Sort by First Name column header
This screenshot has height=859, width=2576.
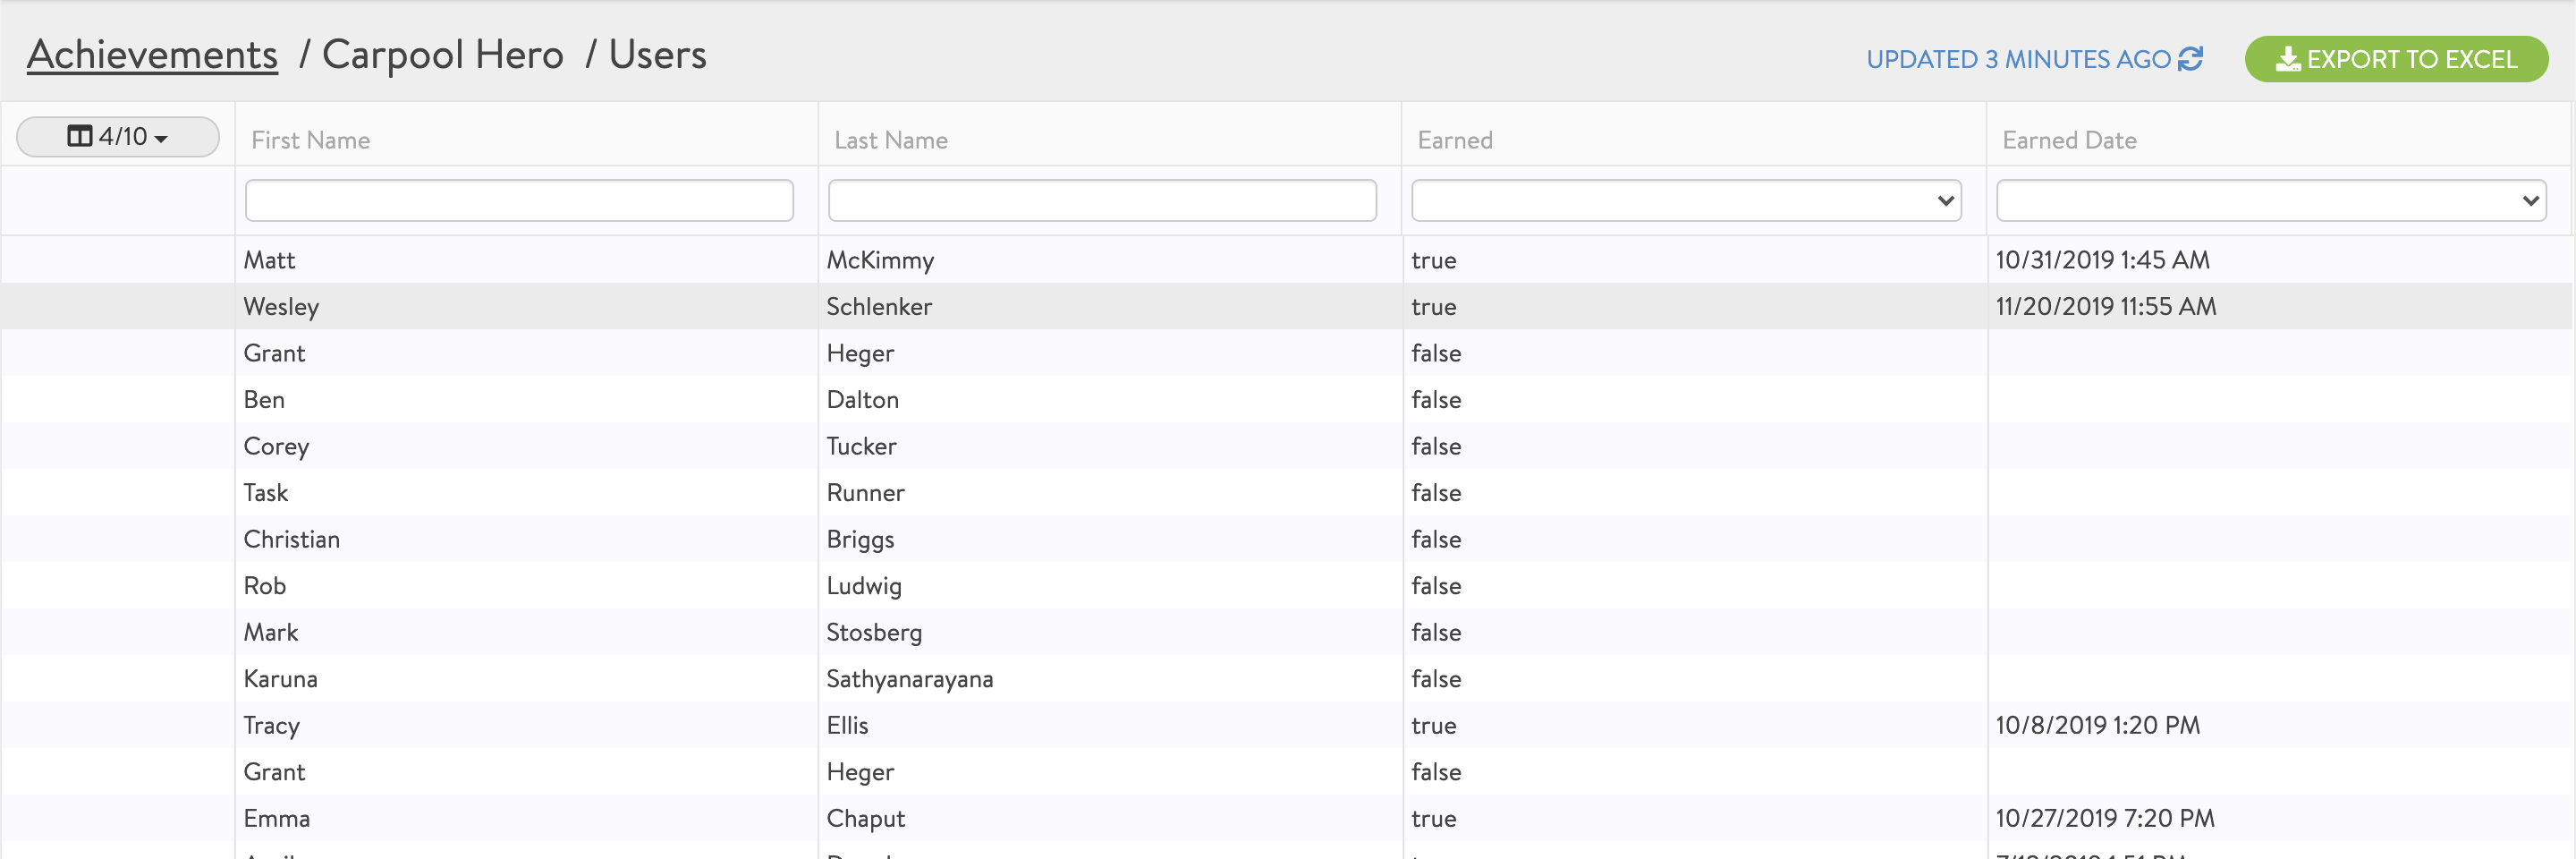[x=311, y=140]
